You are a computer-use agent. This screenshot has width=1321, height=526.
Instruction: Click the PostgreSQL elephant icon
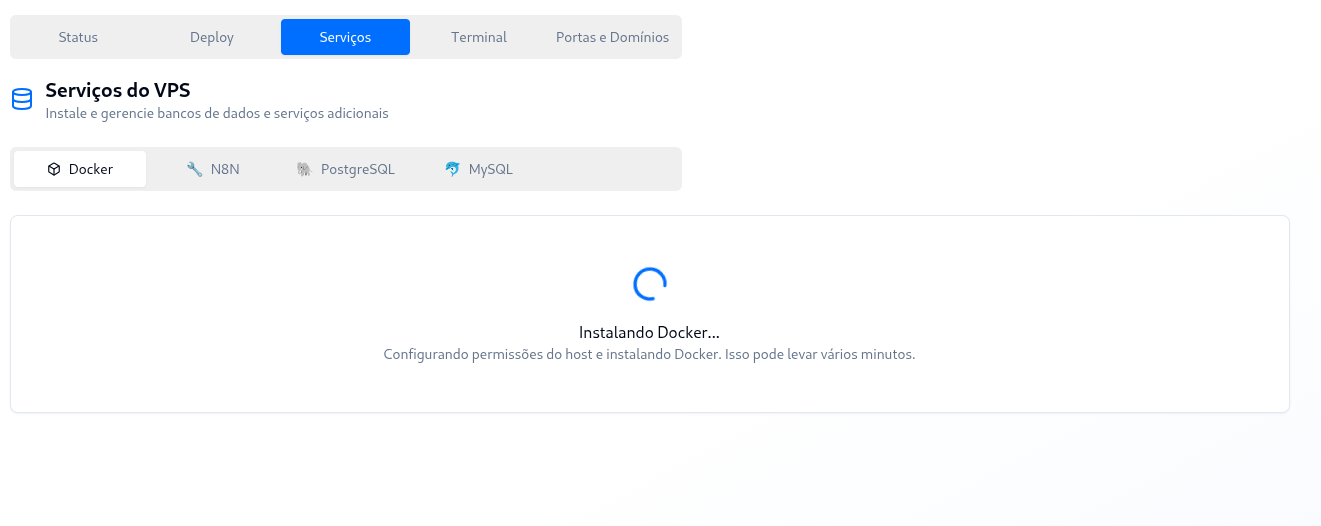tap(304, 169)
